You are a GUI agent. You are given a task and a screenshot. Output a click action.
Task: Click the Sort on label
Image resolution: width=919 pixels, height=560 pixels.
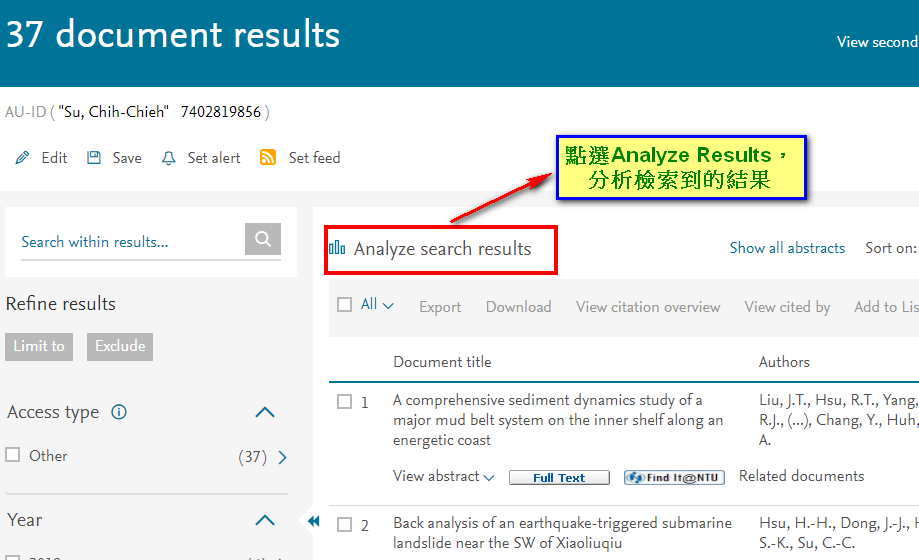891,248
